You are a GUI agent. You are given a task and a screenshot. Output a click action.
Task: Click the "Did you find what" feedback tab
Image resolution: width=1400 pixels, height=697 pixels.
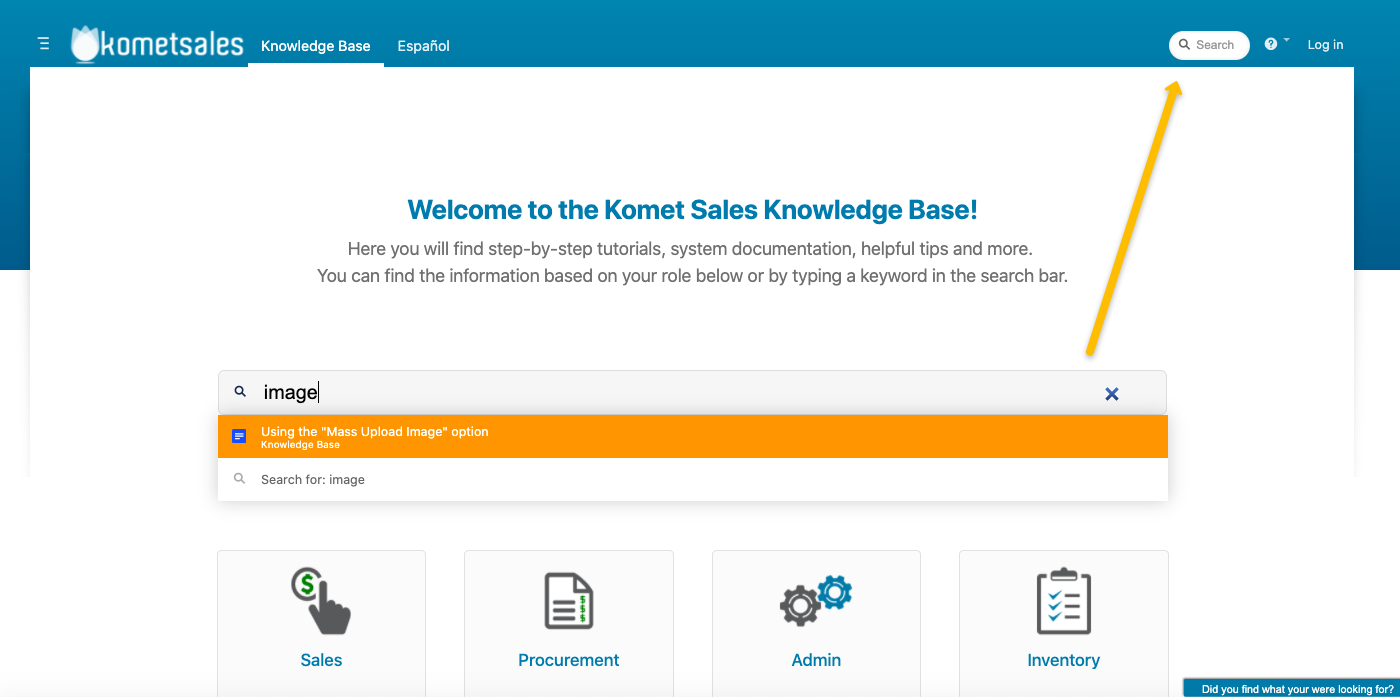tap(1292, 688)
